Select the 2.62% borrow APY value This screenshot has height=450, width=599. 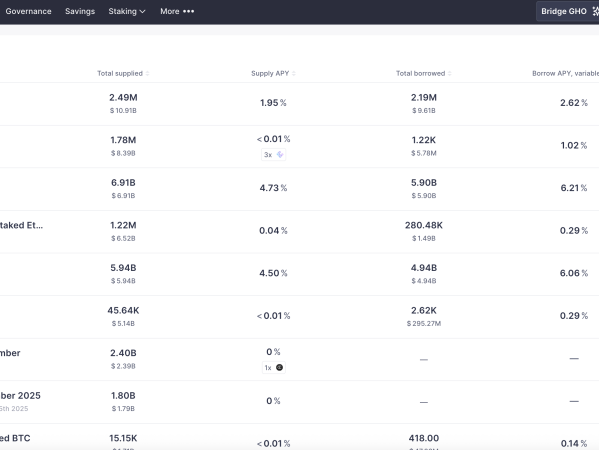tap(574, 103)
